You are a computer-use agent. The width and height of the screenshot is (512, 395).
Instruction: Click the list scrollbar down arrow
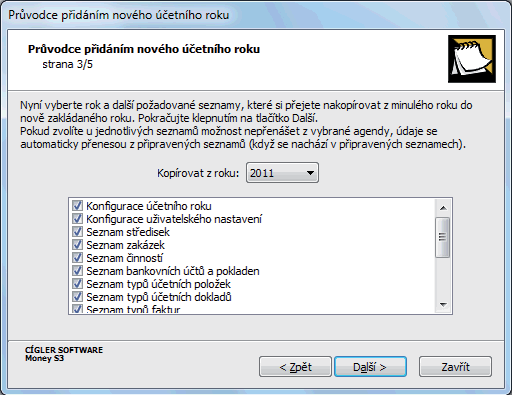tap(443, 304)
